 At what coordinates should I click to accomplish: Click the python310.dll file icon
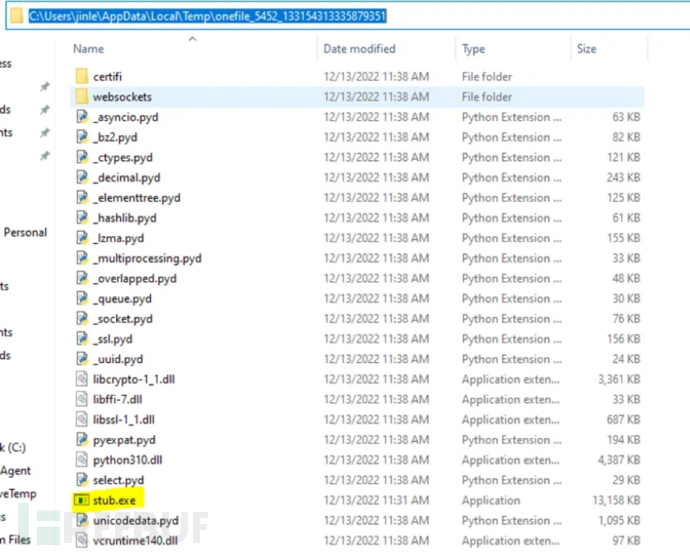[82, 460]
